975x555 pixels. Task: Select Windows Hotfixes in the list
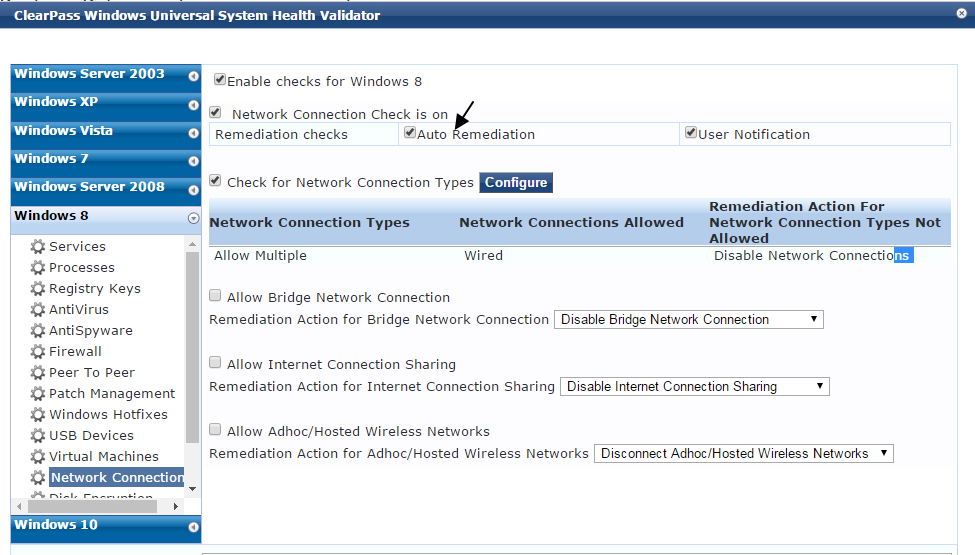pyautogui.click(x=108, y=415)
